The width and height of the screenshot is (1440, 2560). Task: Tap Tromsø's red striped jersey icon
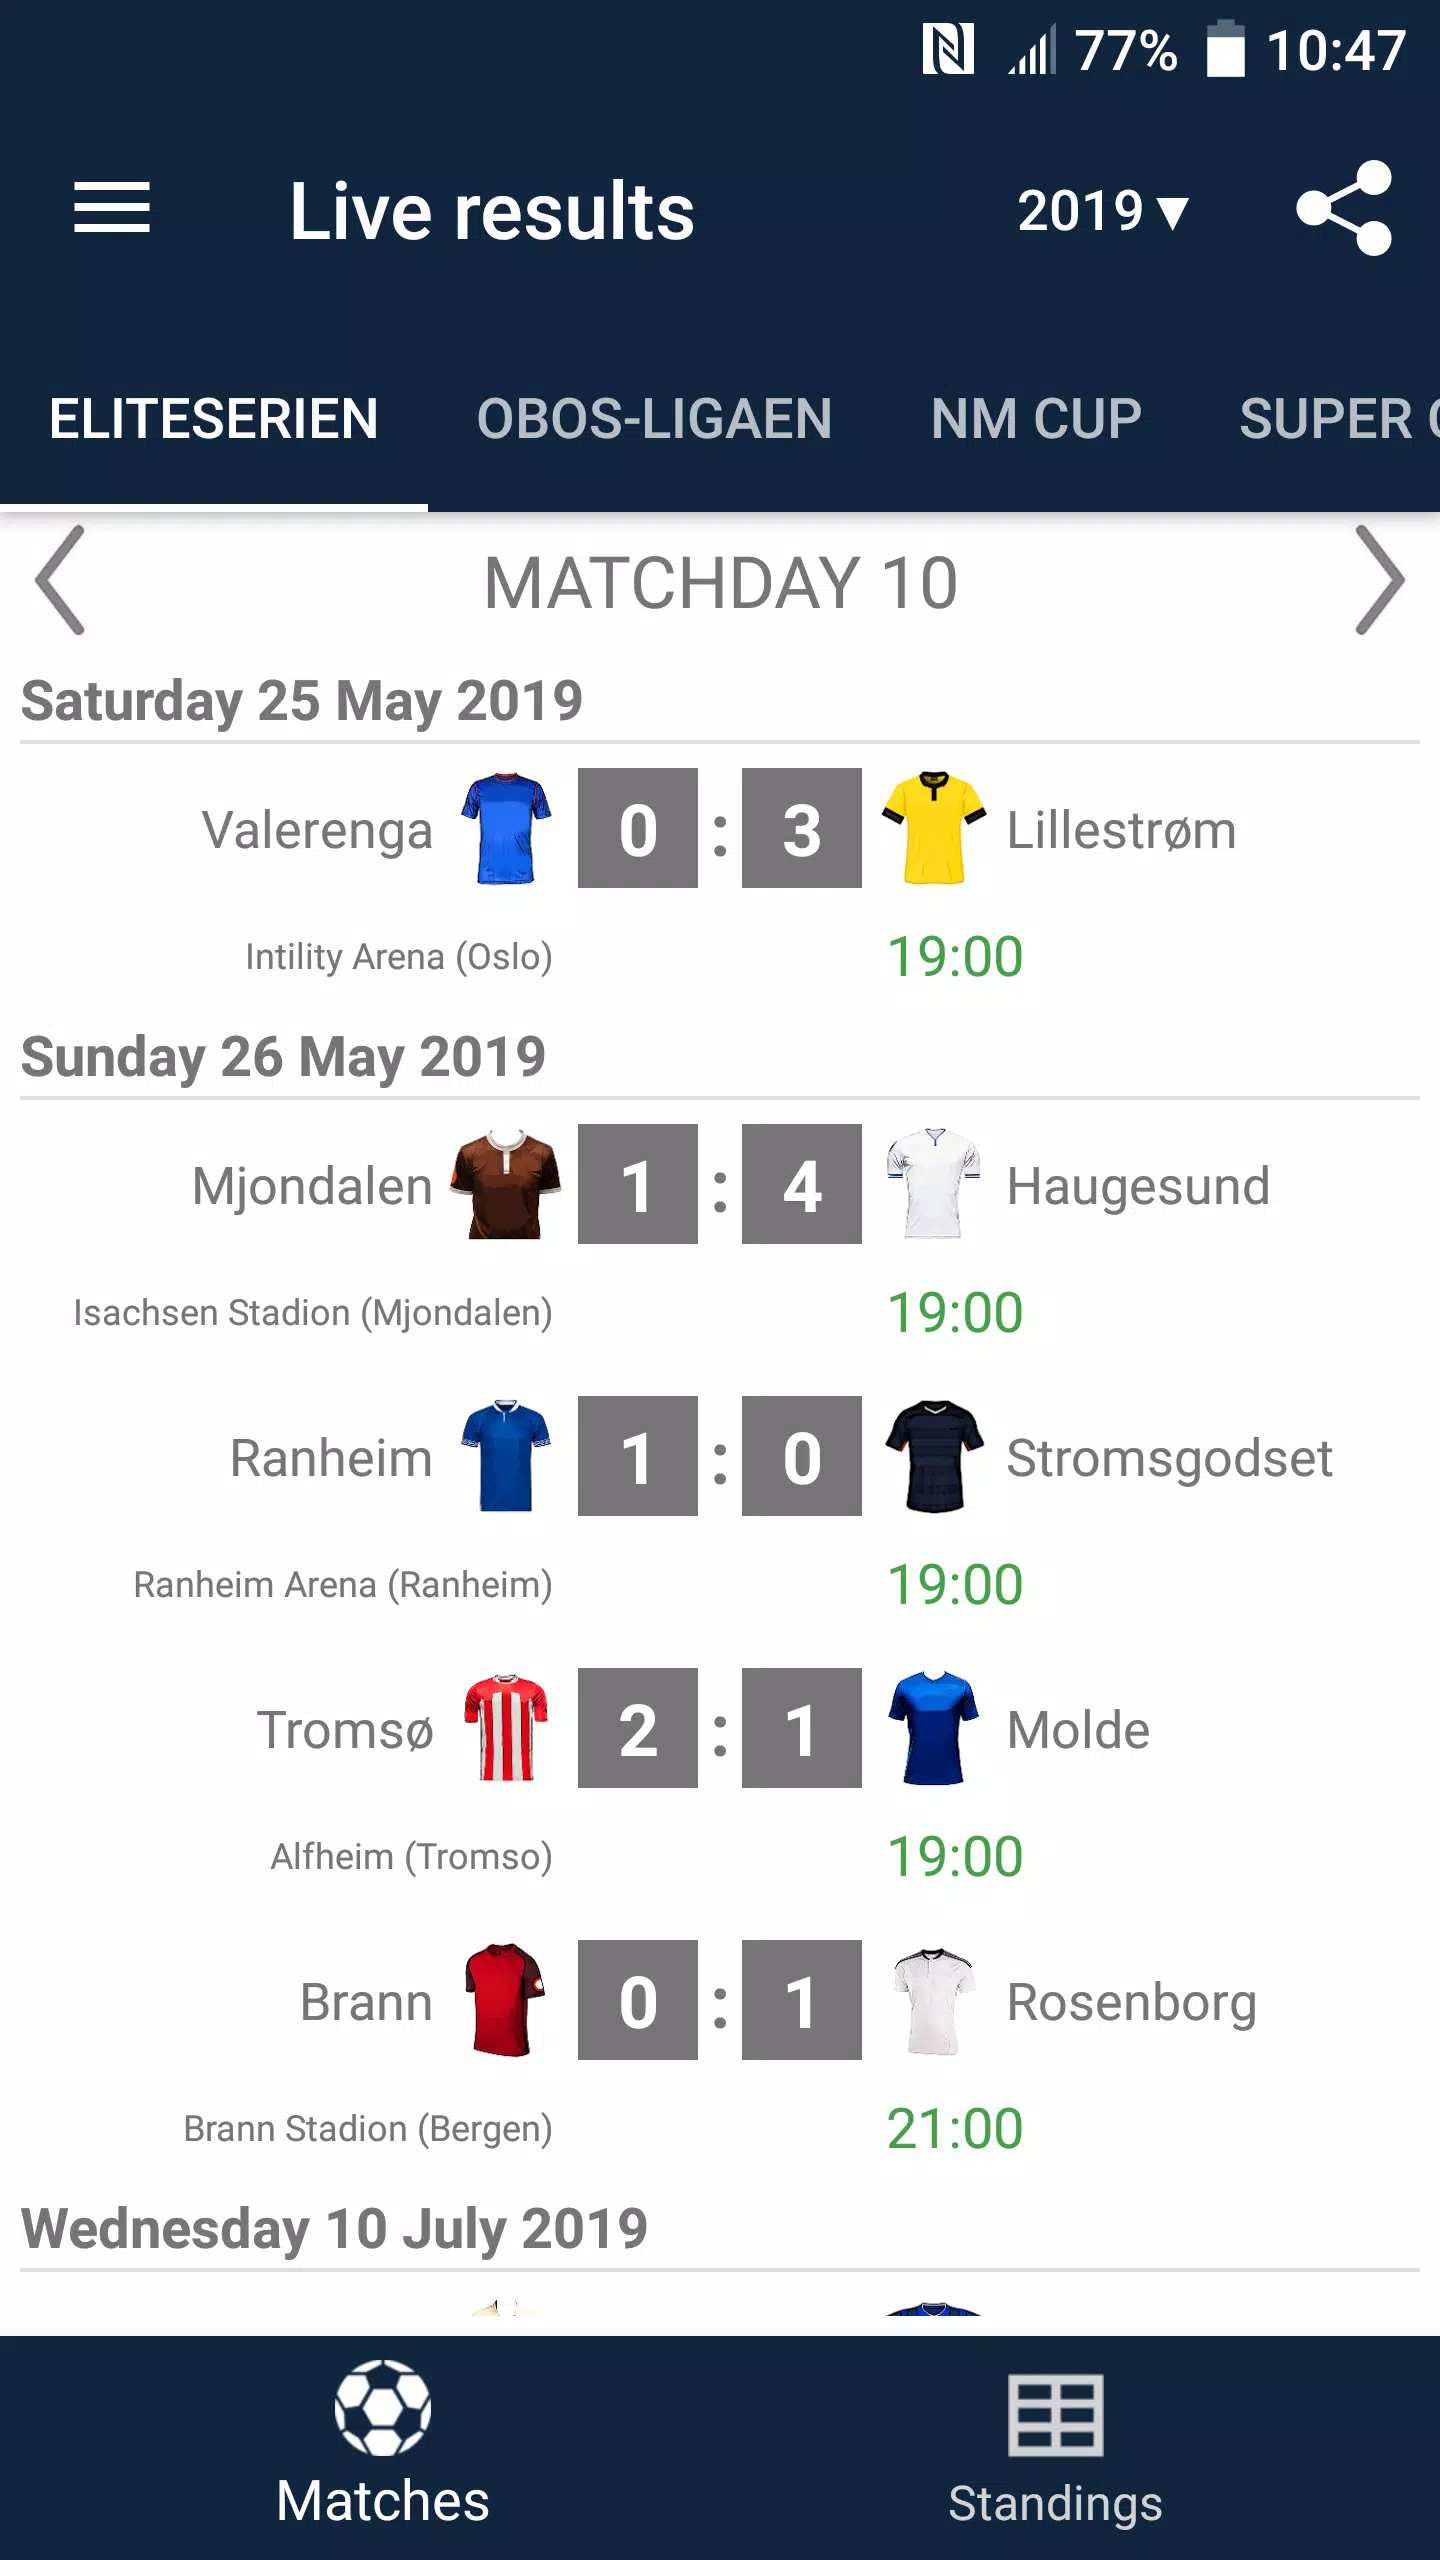tap(506, 1728)
